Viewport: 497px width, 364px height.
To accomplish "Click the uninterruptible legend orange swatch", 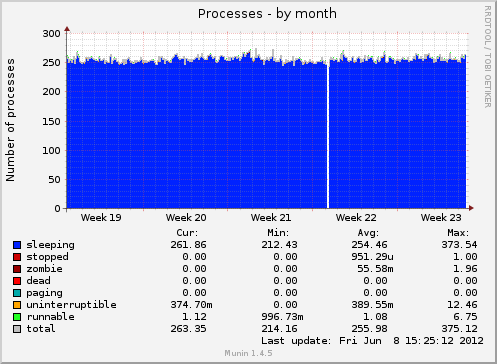I will pos(17,305).
